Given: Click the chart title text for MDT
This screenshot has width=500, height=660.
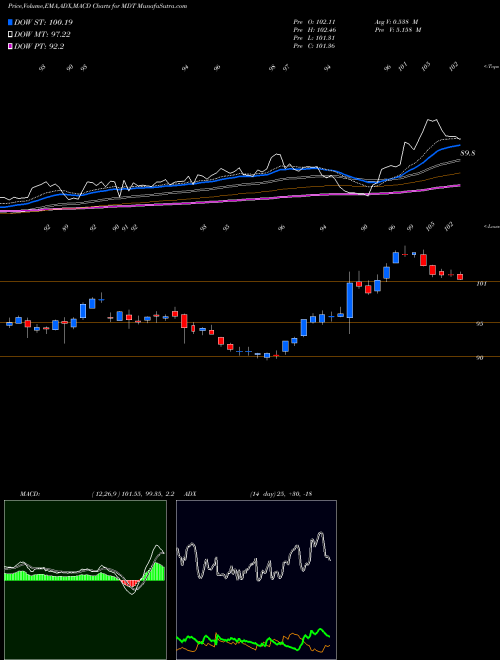Looking at the screenshot, I should click(98, 6).
